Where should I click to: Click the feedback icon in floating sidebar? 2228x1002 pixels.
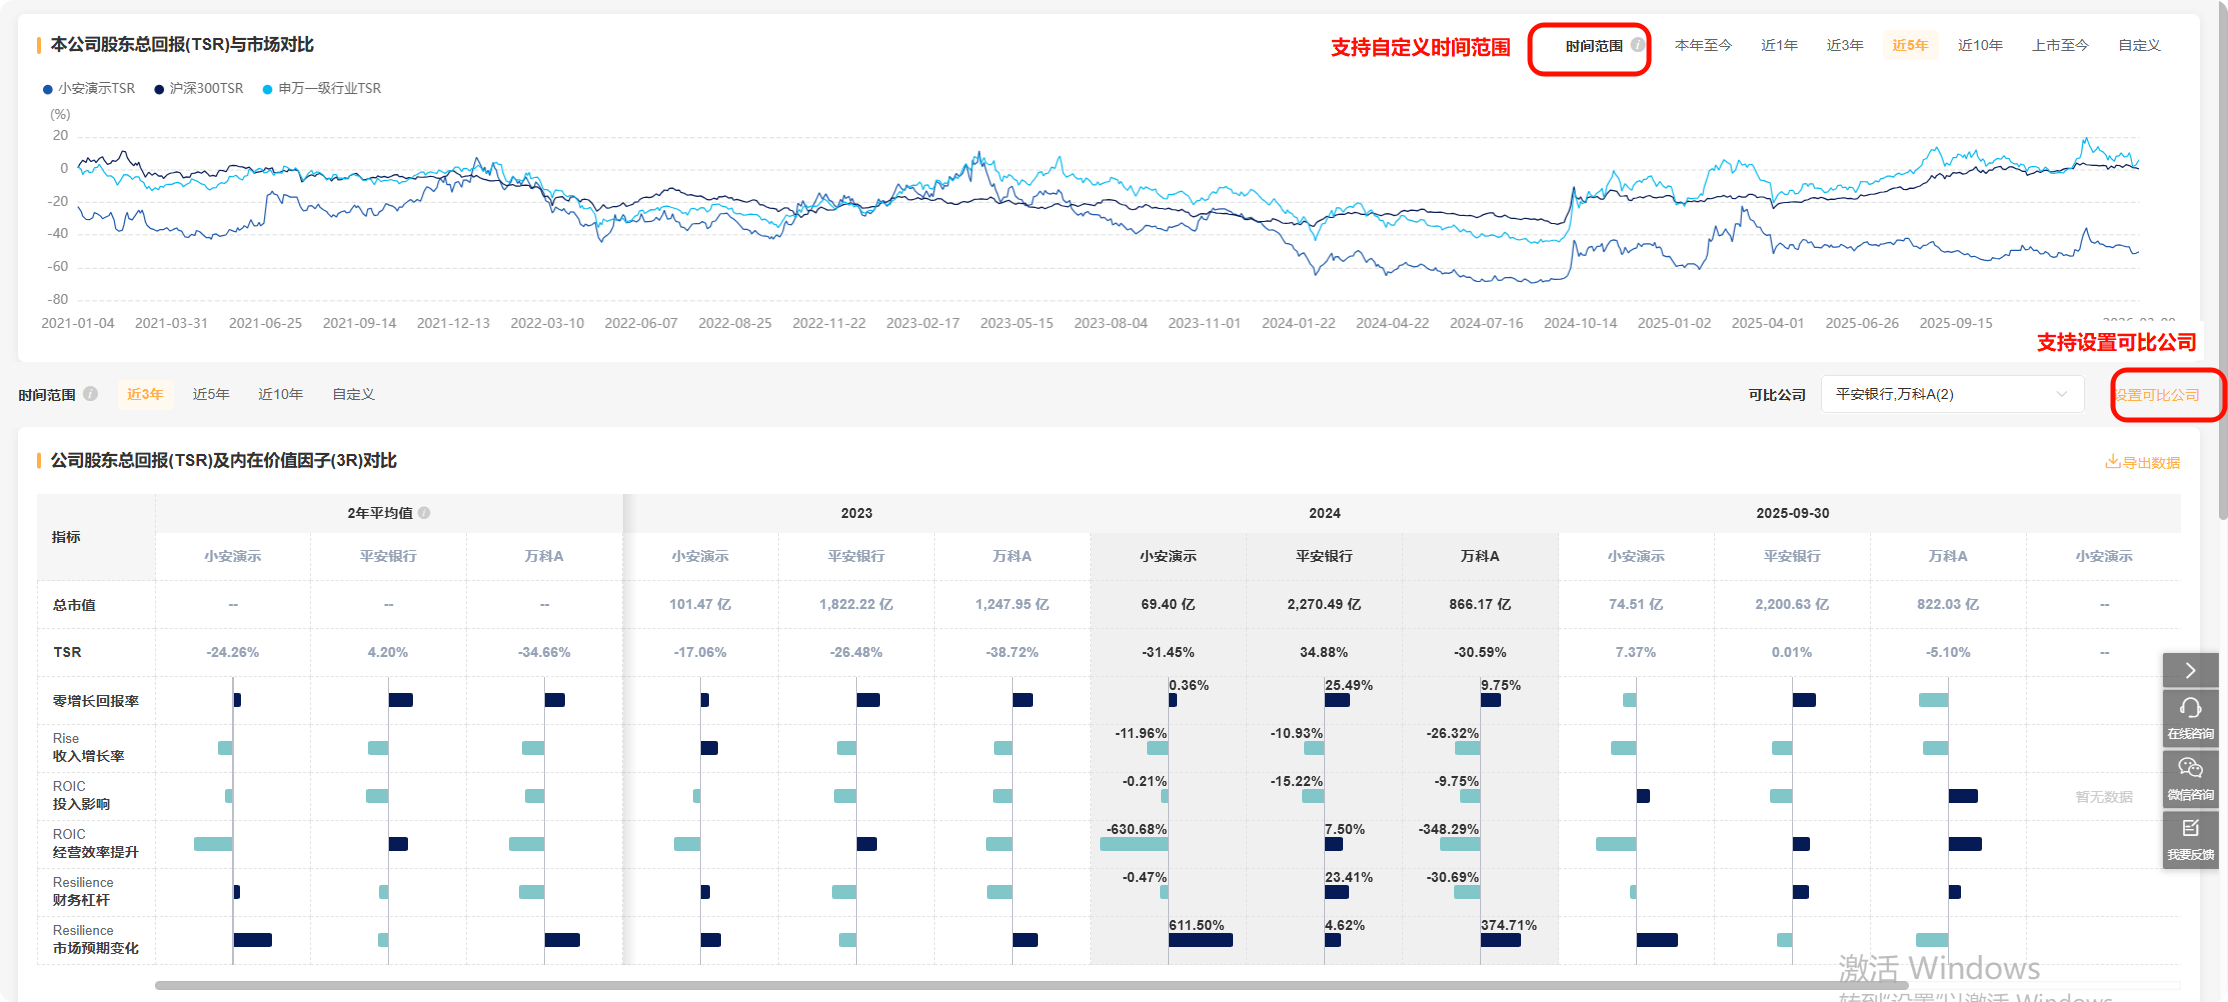coord(2190,829)
